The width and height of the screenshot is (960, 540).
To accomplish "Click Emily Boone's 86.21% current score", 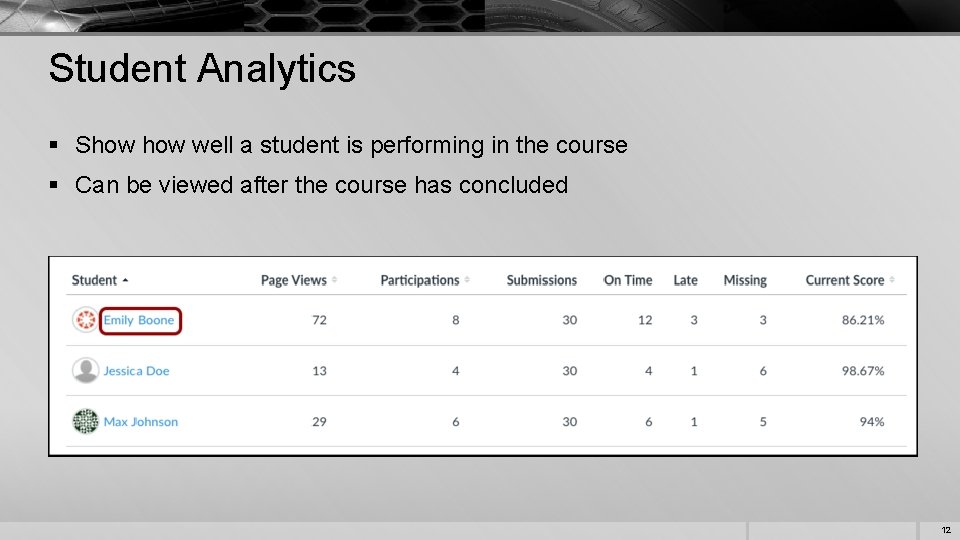I will pyautogui.click(x=863, y=320).
